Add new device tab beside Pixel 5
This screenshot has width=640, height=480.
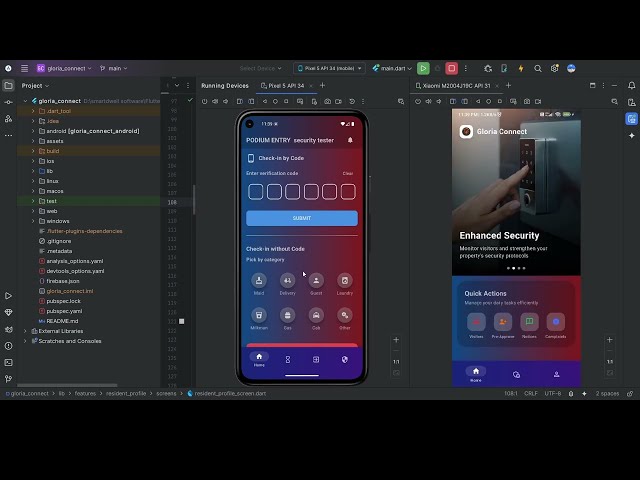tap(322, 85)
